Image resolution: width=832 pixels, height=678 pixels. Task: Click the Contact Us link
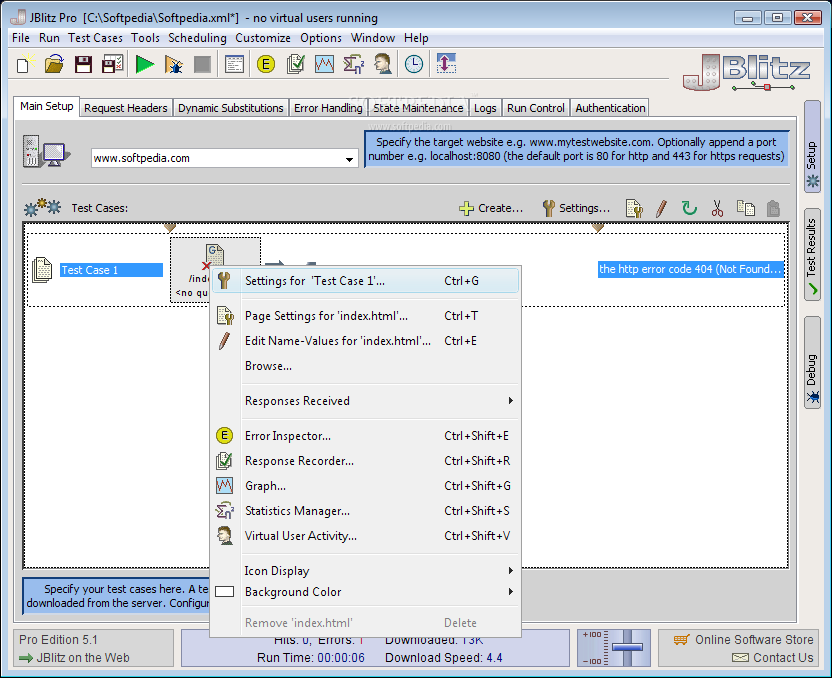tap(773, 658)
